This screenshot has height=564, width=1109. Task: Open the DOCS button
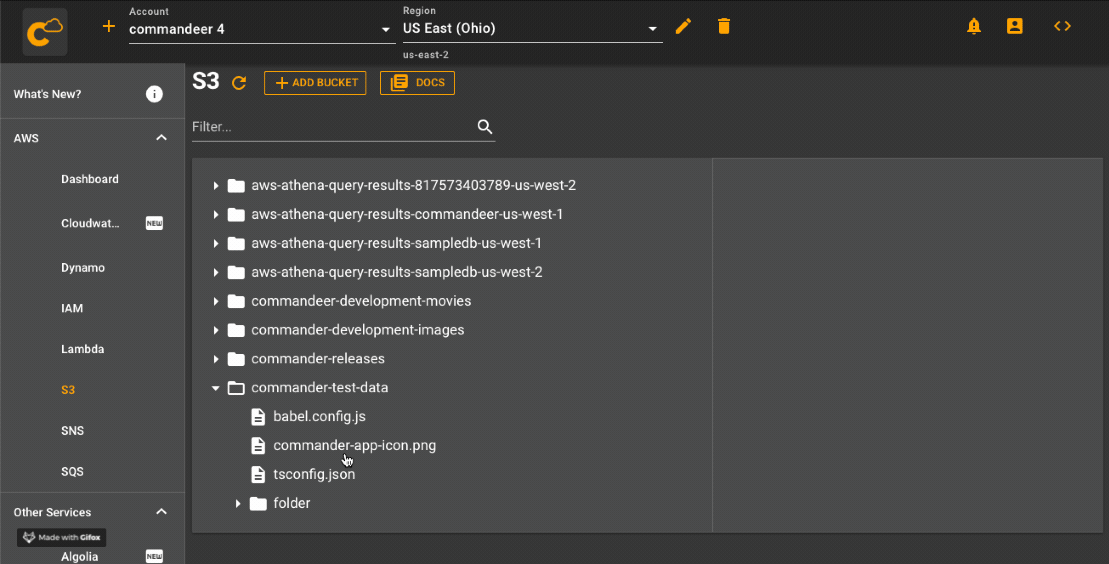click(417, 83)
